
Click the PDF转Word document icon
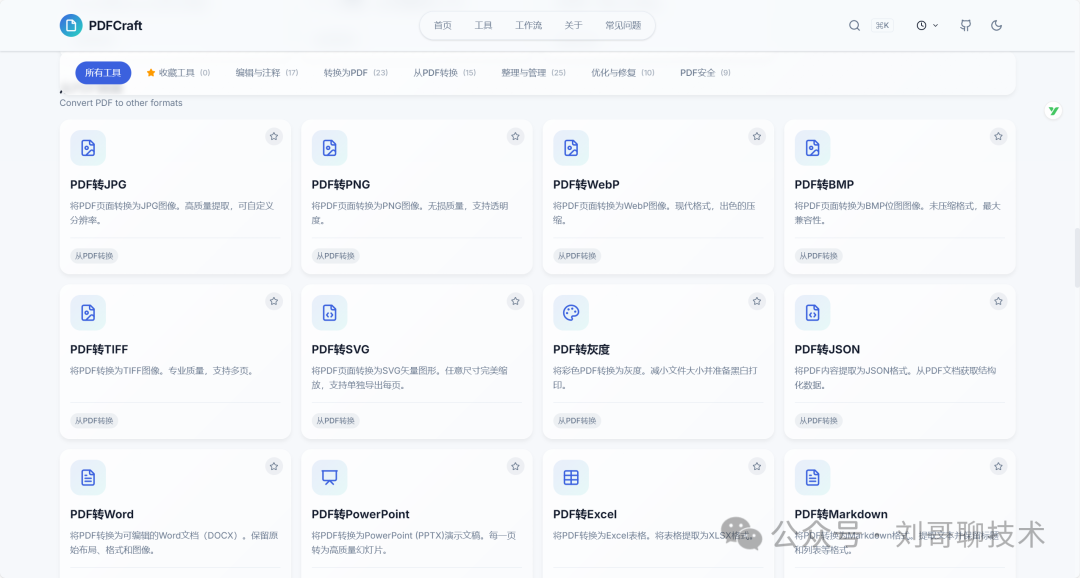[88, 477]
